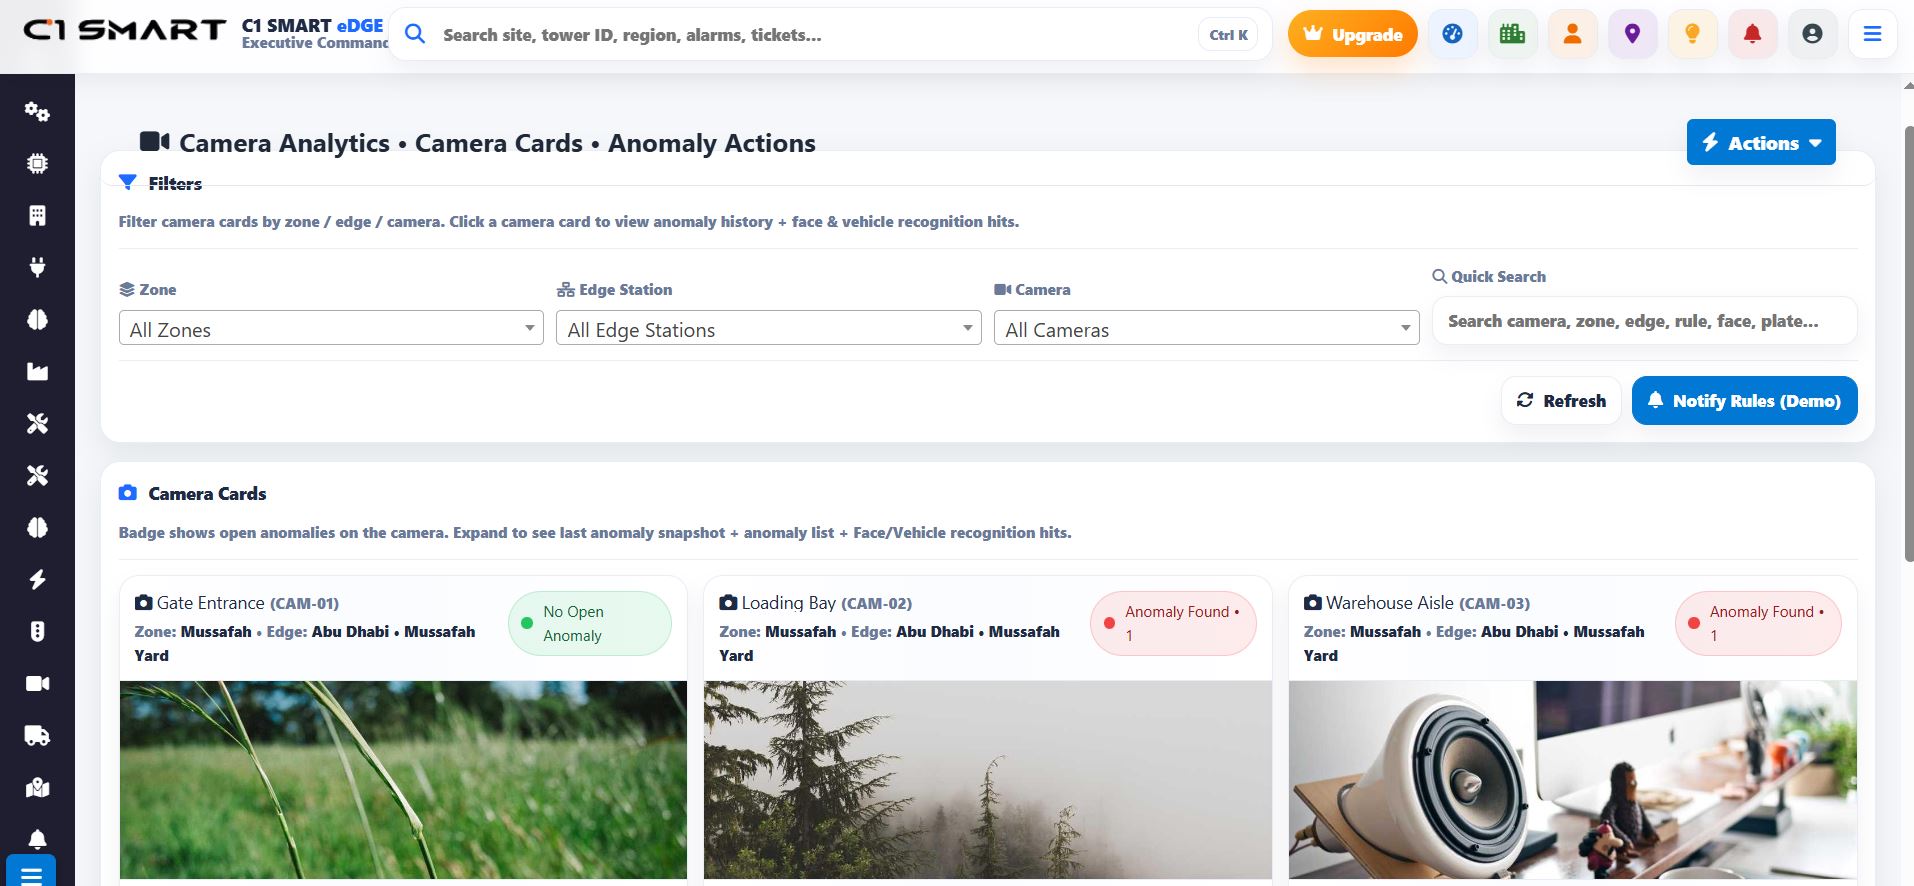The width and height of the screenshot is (1914, 886).
Task: Open the dark user account avatar icon
Action: coord(1812,34)
